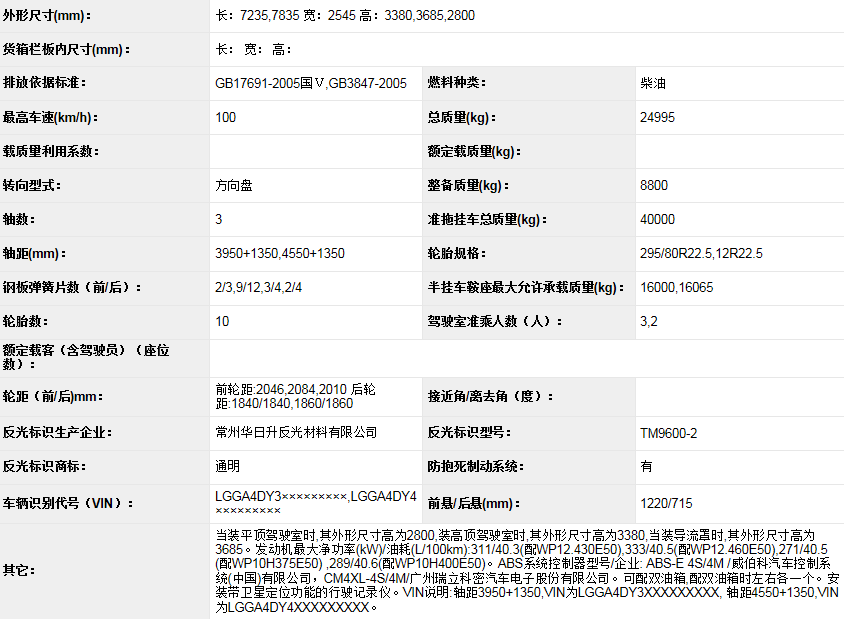The height and width of the screenshot is (619, 844).
Task: Select tire spec 295/80R22.5,12R22.5
Action: coord(701,253)
